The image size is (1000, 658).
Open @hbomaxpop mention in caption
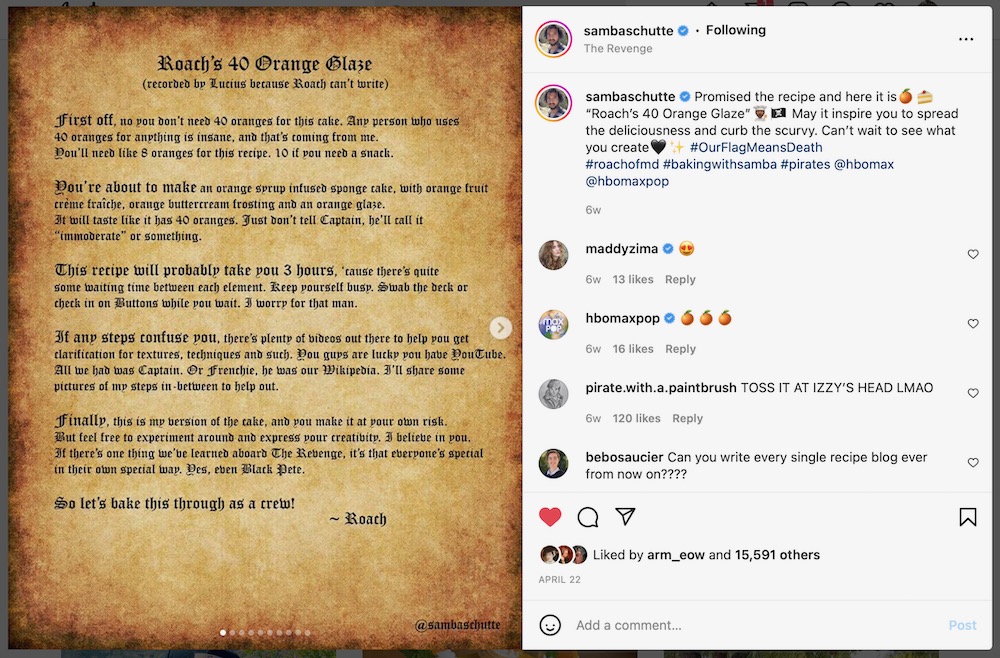pos(627,181)
